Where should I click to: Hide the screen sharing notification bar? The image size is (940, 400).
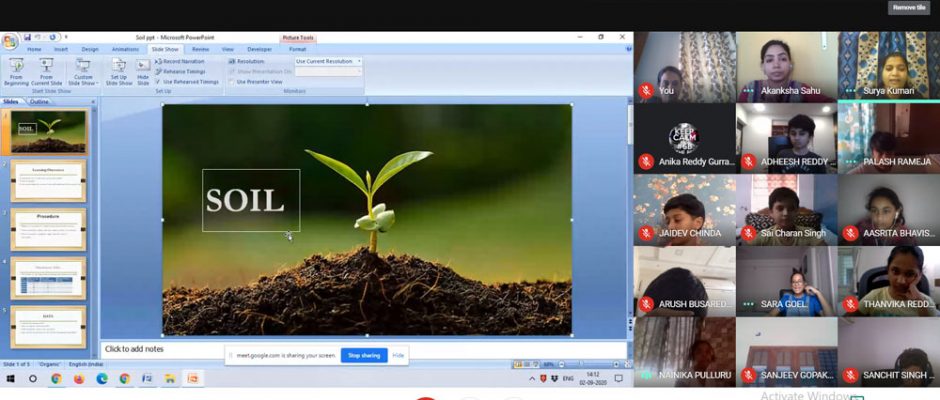pos(398,355)
